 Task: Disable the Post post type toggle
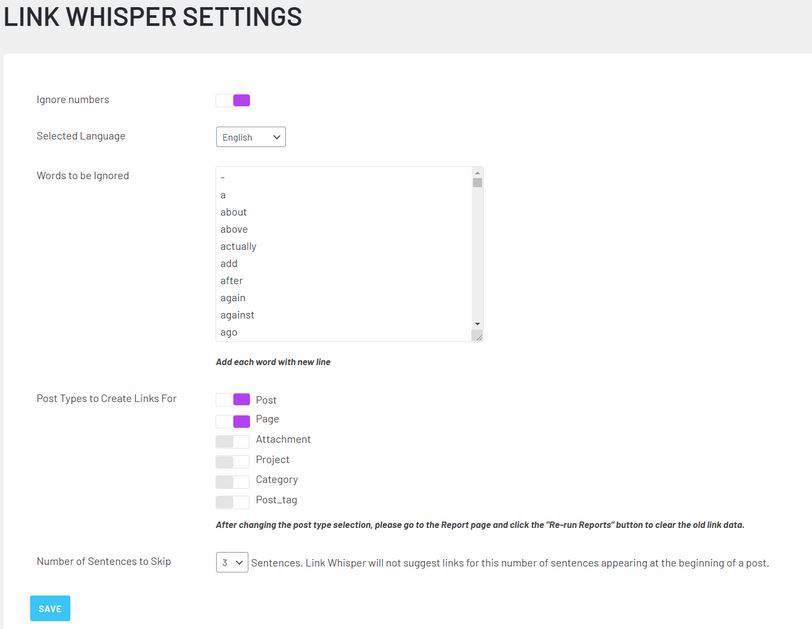pos(233,399)
